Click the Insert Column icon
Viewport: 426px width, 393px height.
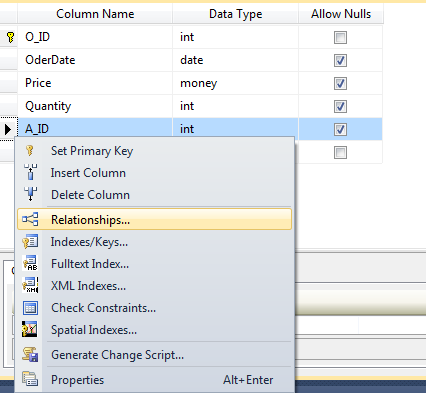[x=30, y=172]
